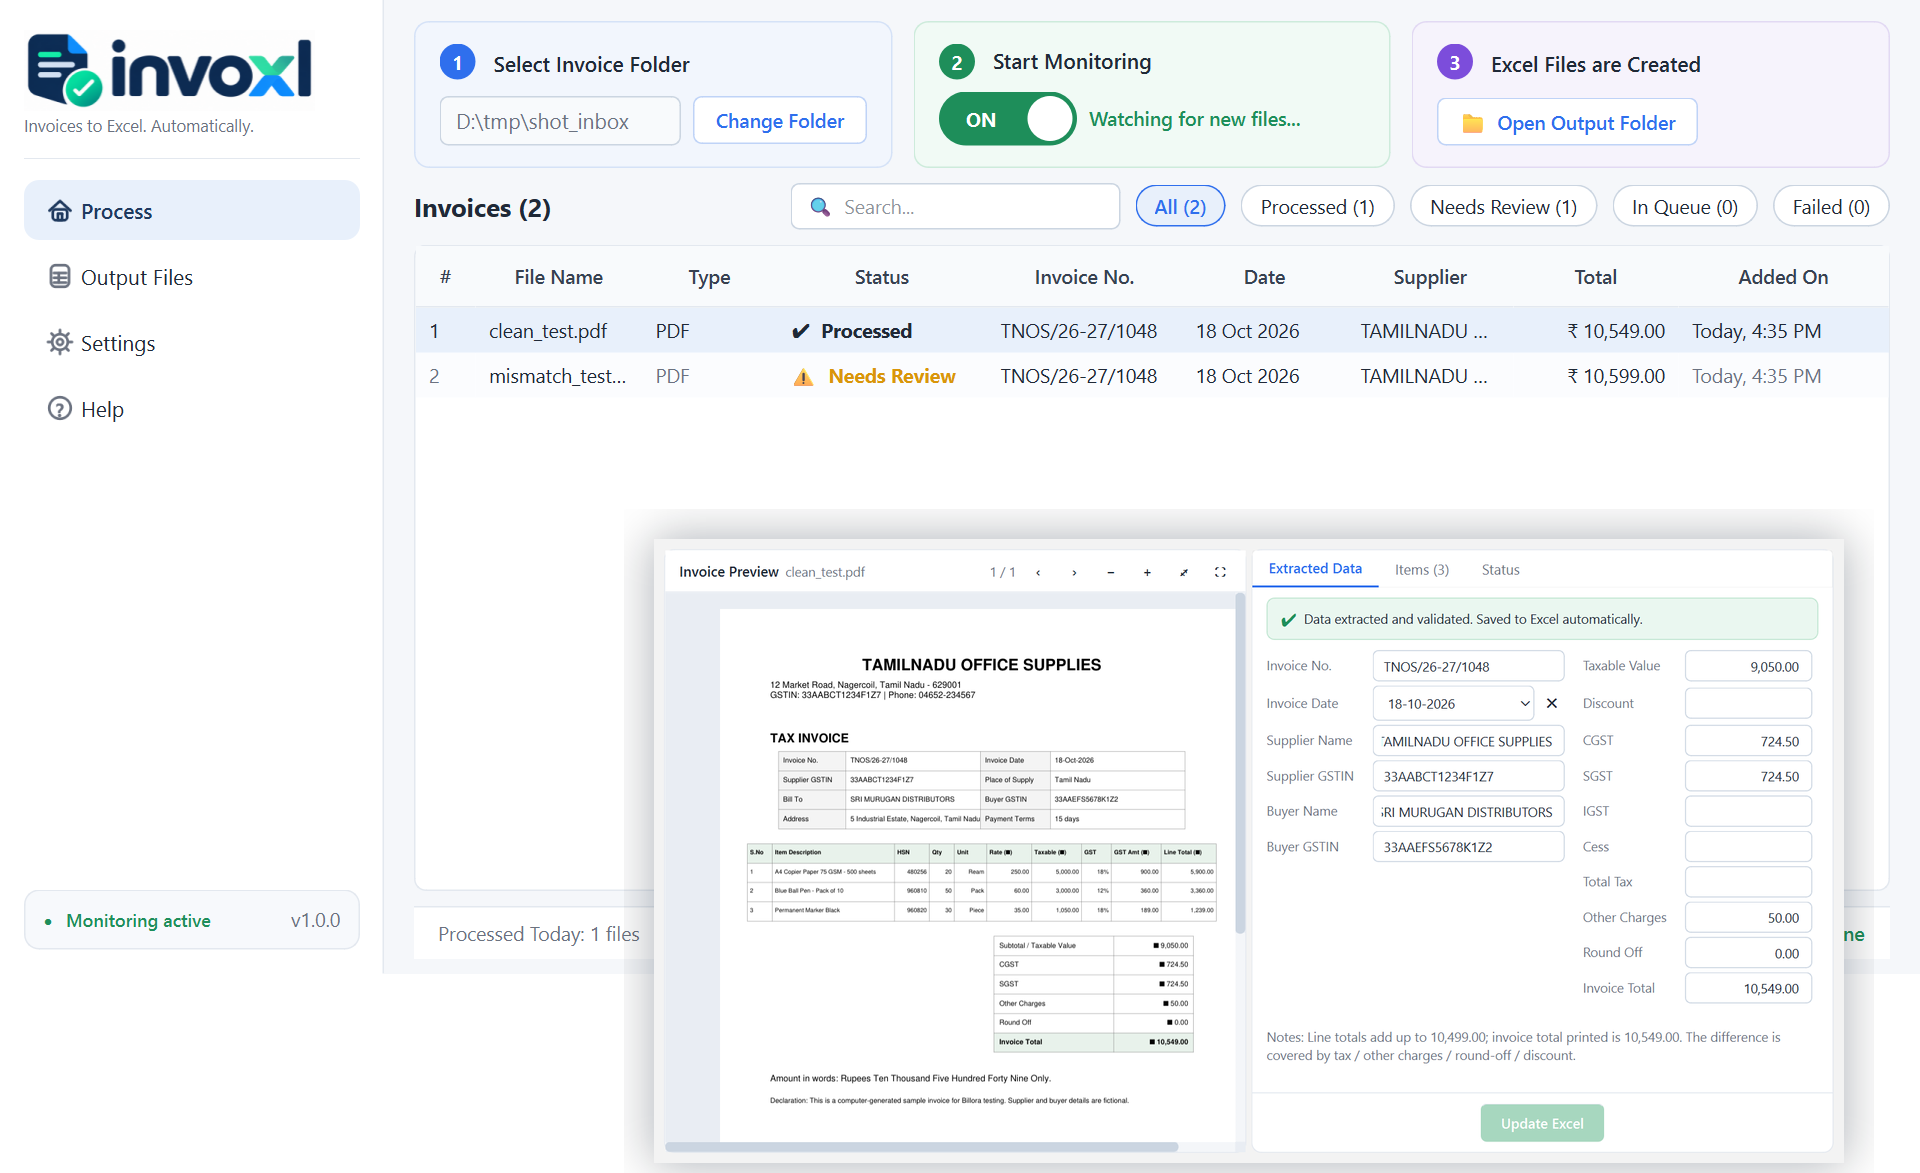Click the Buyer GSTIN field
Viewport: 1920px width, 1173px height.
click(1468, 847)
